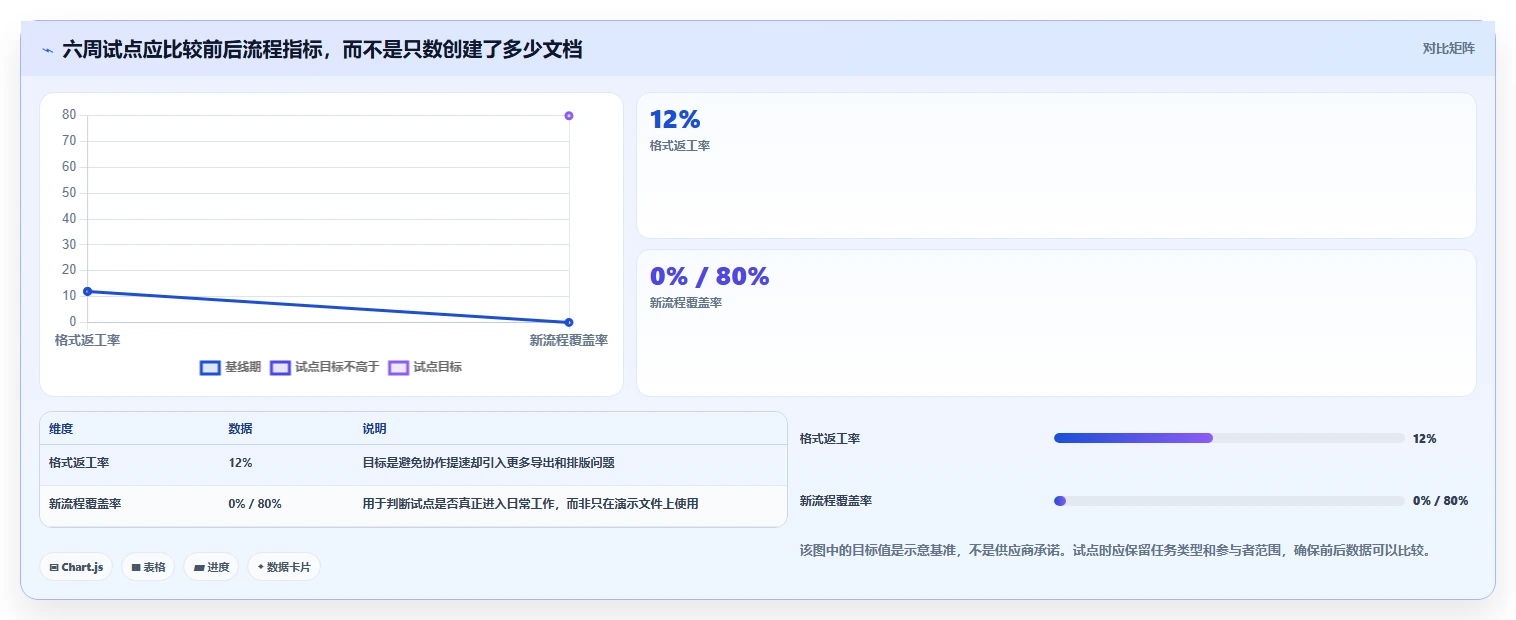
Task: Toggle the 试点目标 legend item
Action: click(425, 367)
